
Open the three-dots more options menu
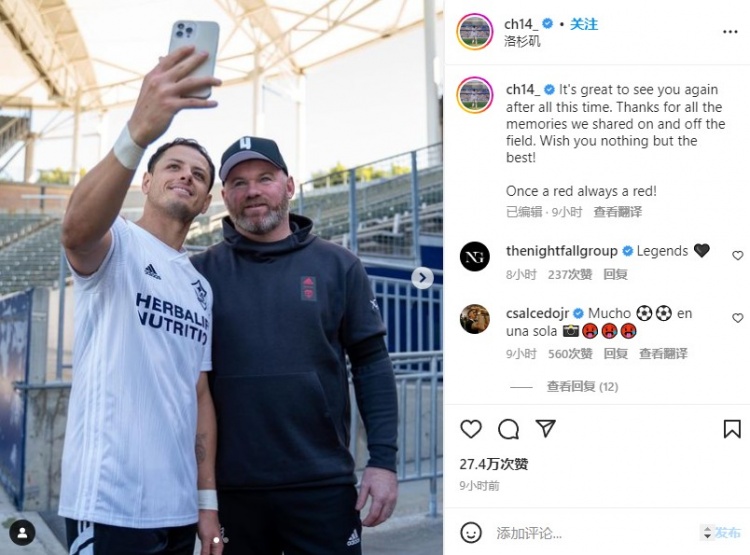click(730, 32)
